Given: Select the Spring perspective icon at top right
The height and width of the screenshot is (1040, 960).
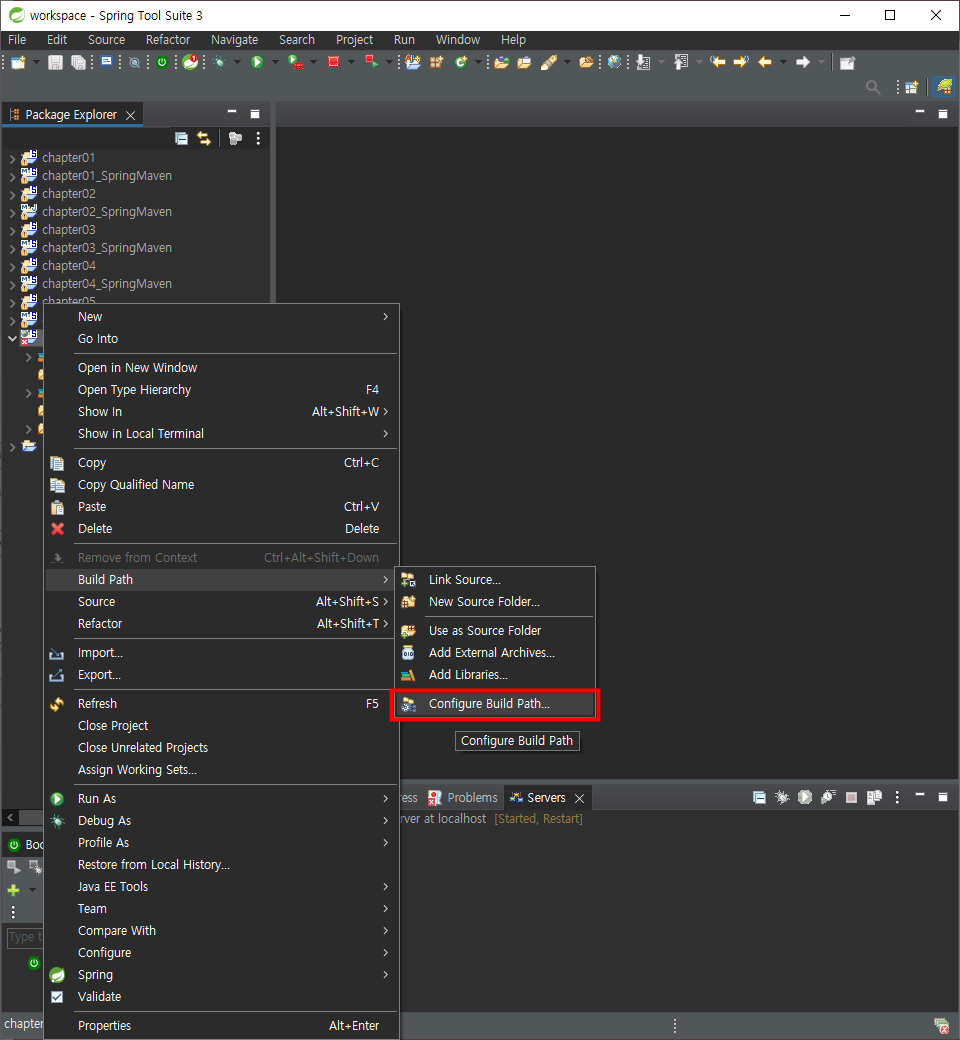Looking at the screenshot, I should [944, 86].
